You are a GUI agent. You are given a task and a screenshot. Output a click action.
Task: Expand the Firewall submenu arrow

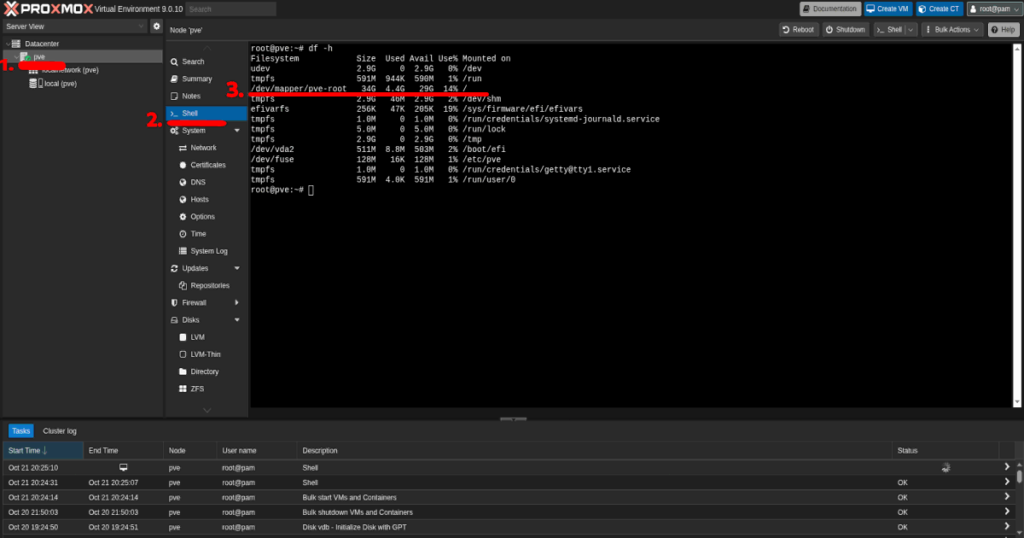pyautogui.click(x=237, y=302)
